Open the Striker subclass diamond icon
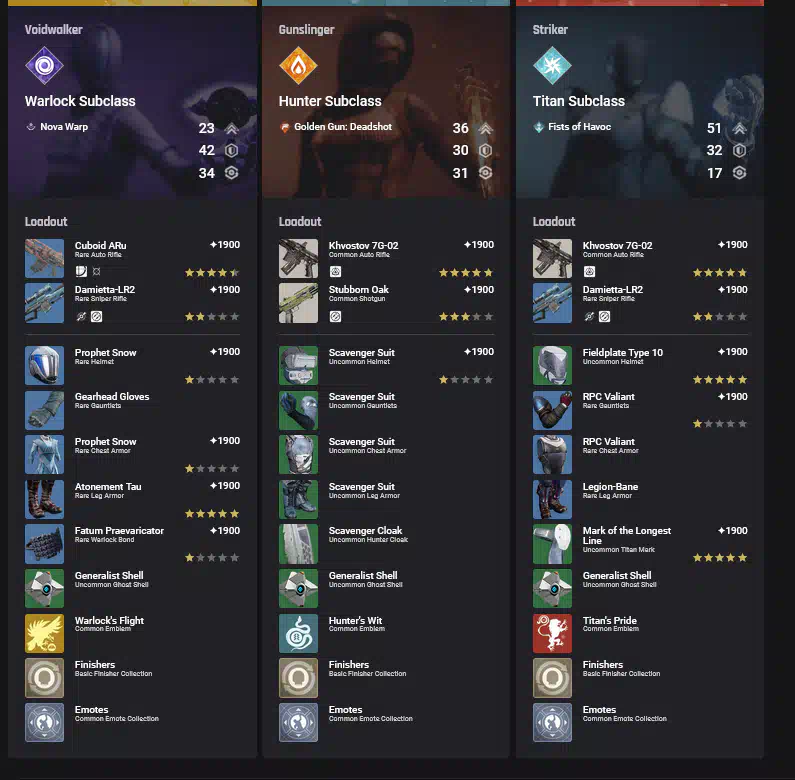This screenshot has width=795, height=780. (x=552, y=65)
